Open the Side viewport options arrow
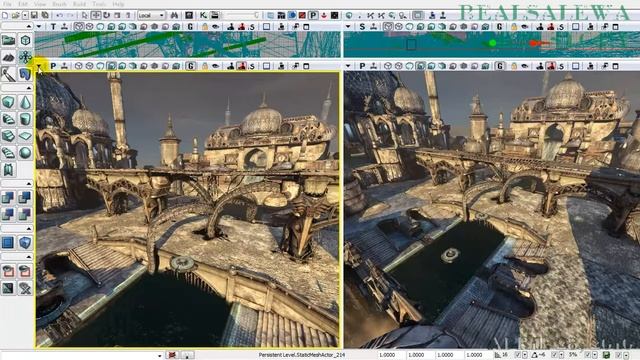The image size is (640, 360). pyautogui.click(x=348, y=27)
